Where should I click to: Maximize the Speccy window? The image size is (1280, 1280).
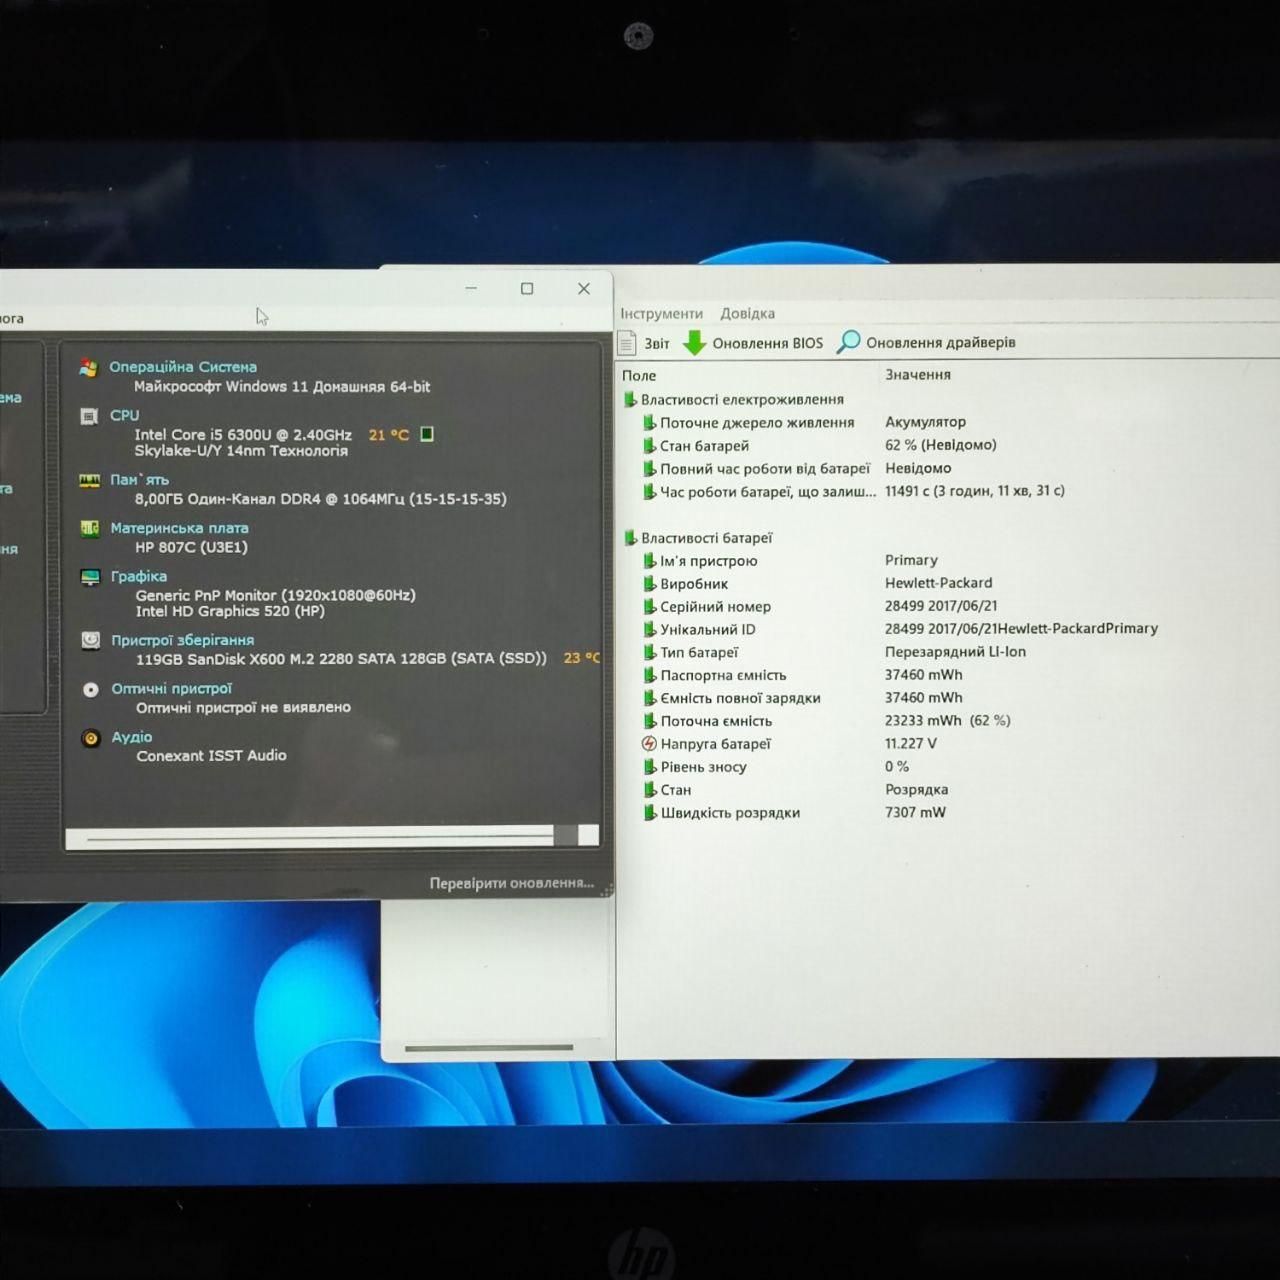click(x=527, y=289)
